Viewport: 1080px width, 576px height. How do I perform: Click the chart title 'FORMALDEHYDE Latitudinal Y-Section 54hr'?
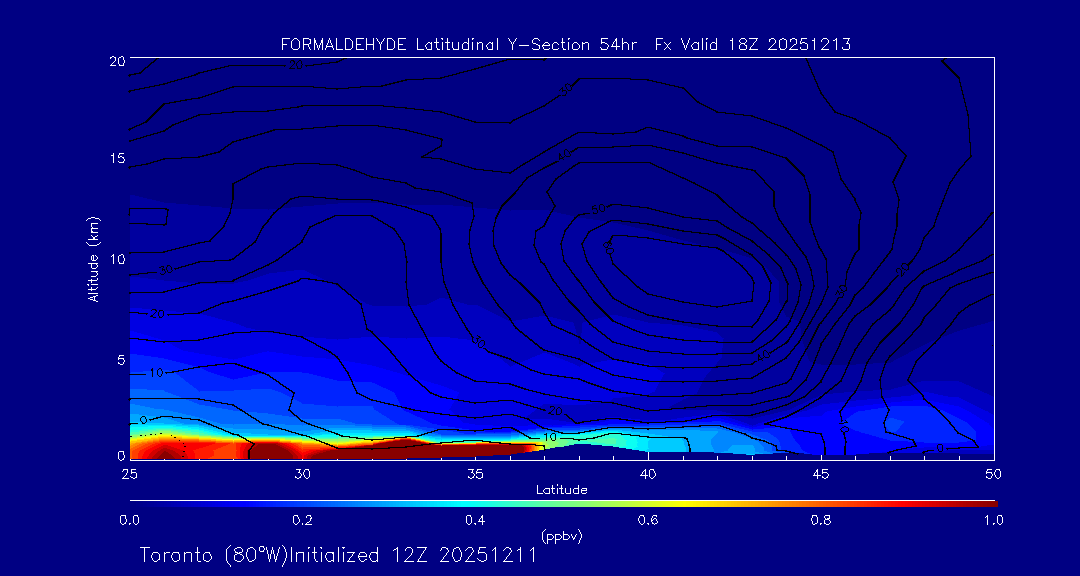461,45
